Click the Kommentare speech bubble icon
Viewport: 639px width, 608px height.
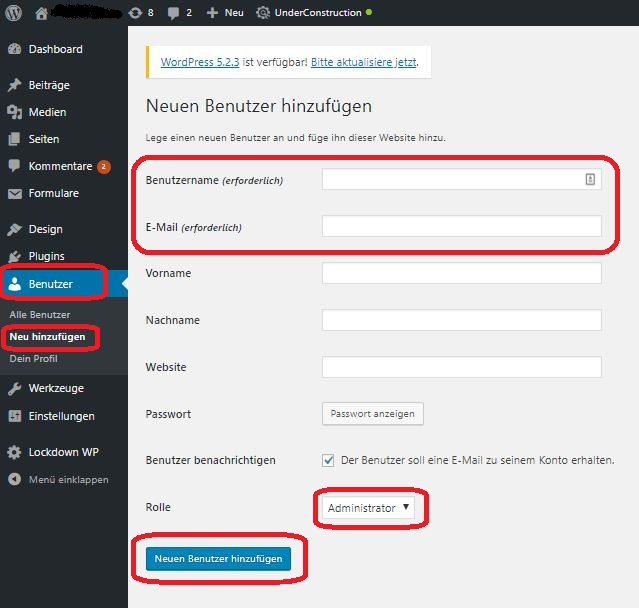pos(14,166)
